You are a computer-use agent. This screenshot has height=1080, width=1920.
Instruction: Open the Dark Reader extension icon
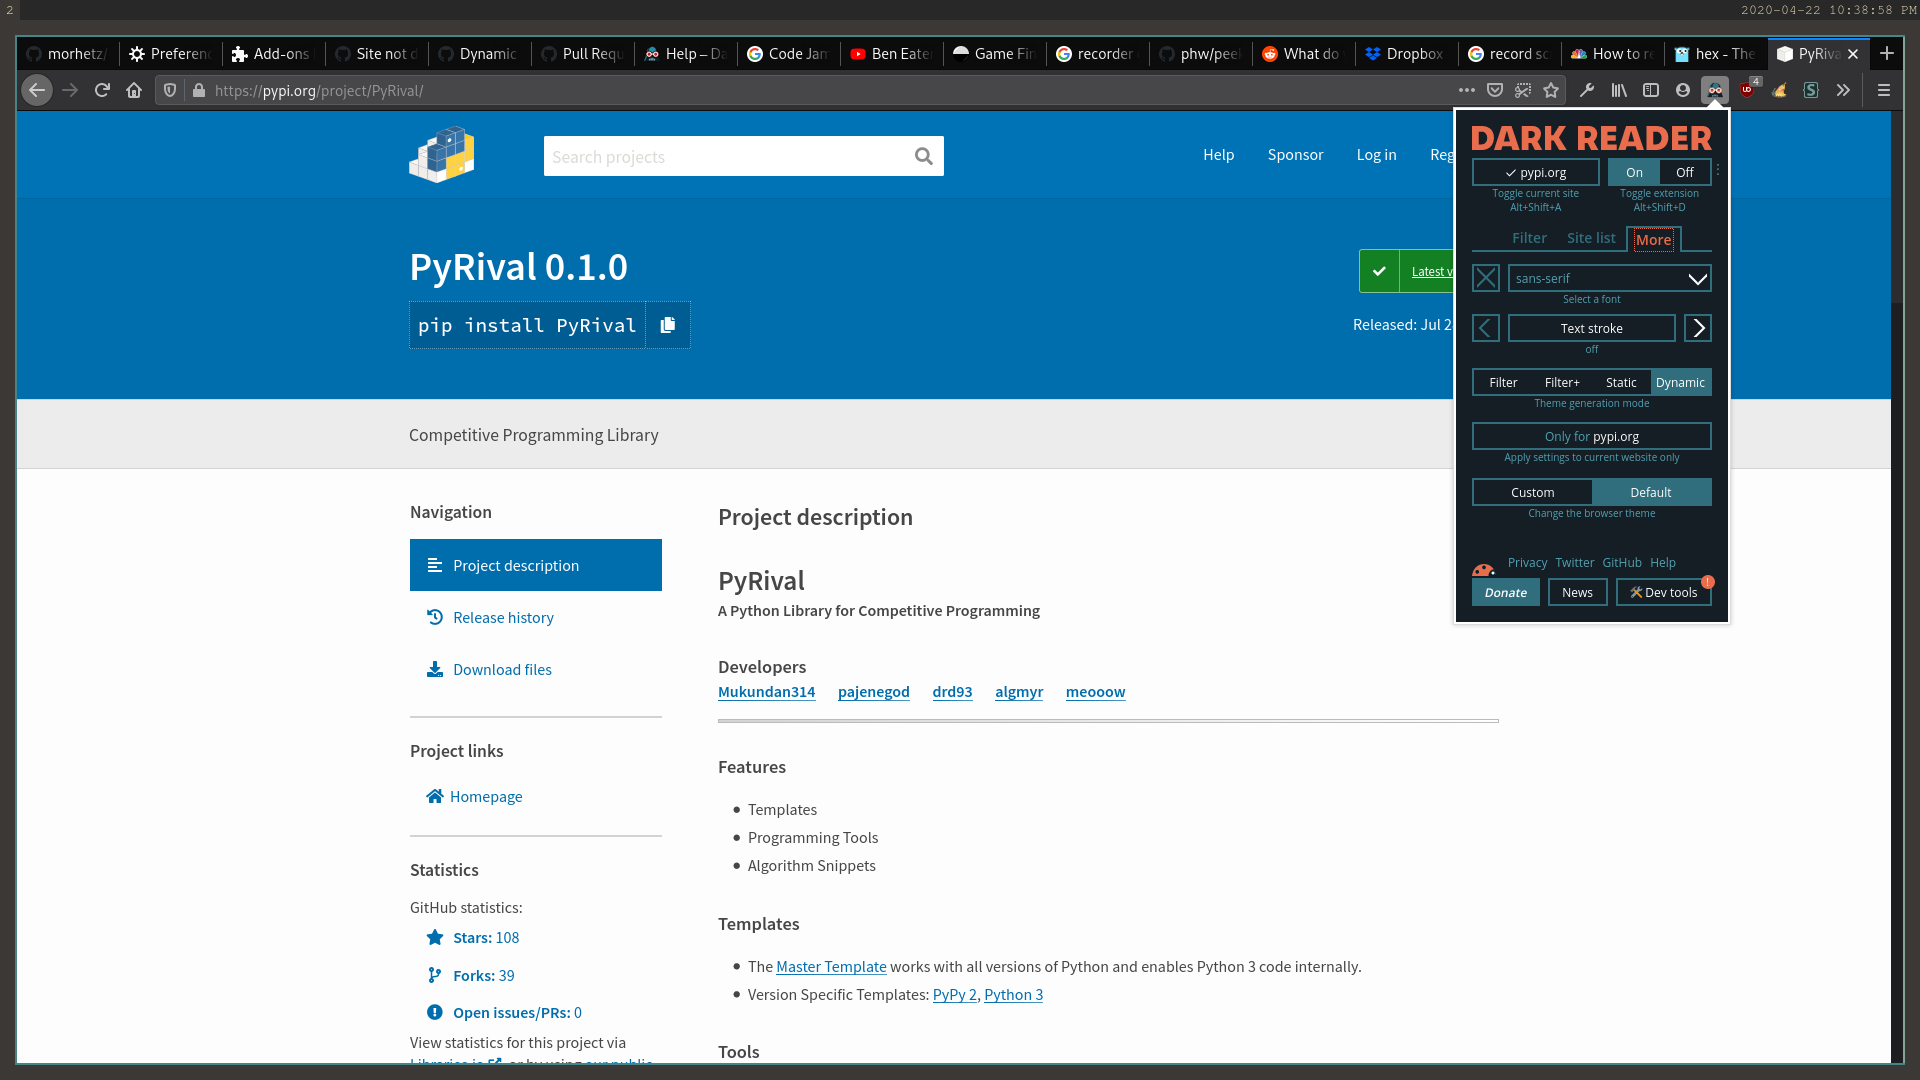[1715, 90]
